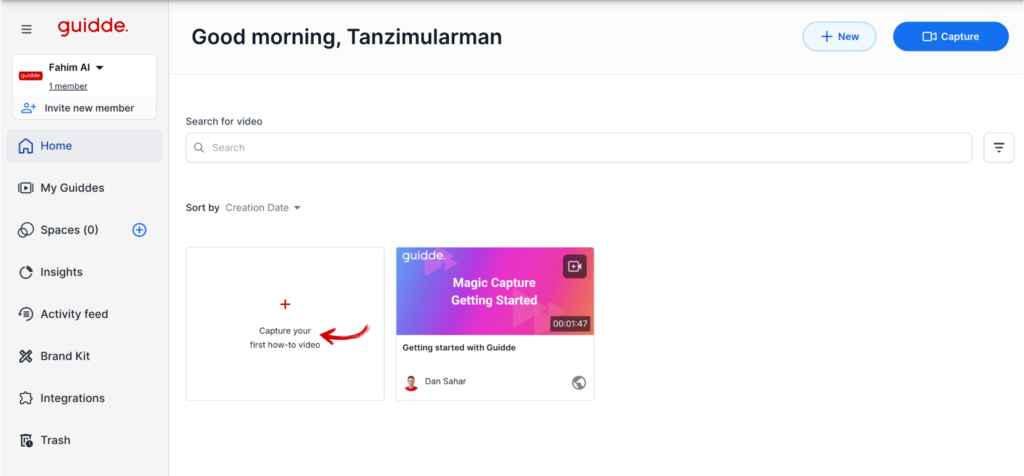Open the Activity feed
The height and width of the screenshot is (476, 1024).
(74, 314)
